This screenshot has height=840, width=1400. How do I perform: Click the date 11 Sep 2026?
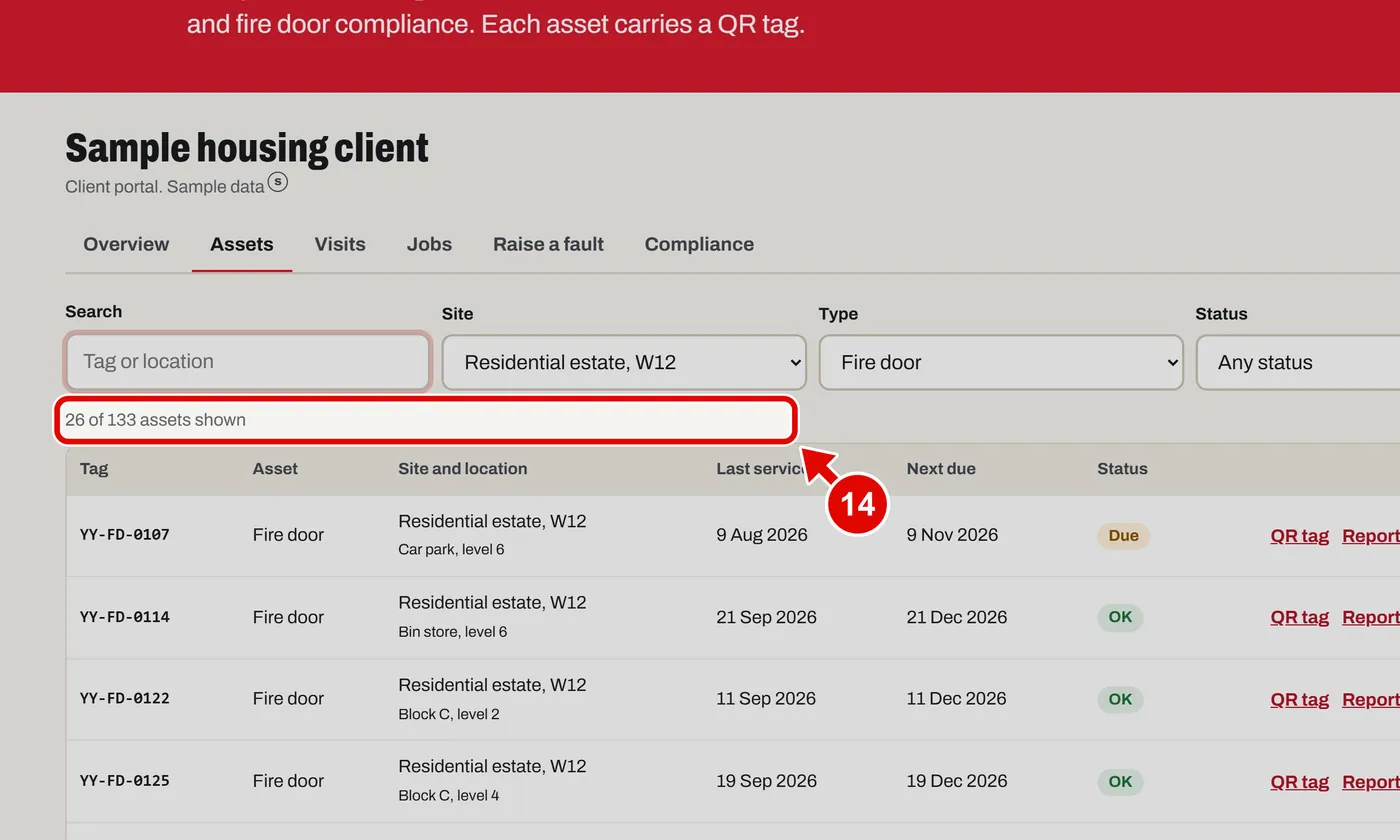click(766, 699)
